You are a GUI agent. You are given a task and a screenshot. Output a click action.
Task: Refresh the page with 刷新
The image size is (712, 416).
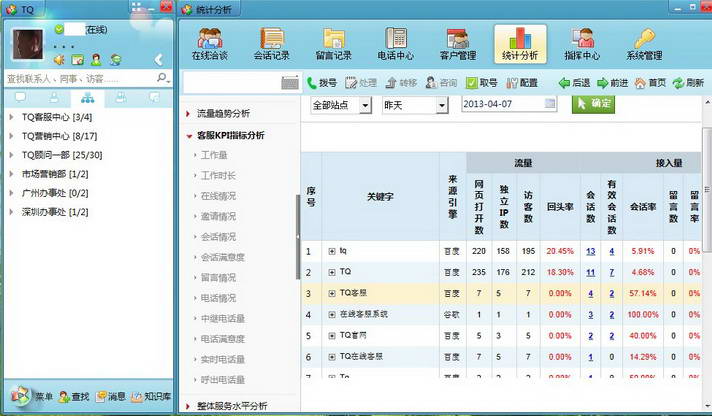pos(688,83)
